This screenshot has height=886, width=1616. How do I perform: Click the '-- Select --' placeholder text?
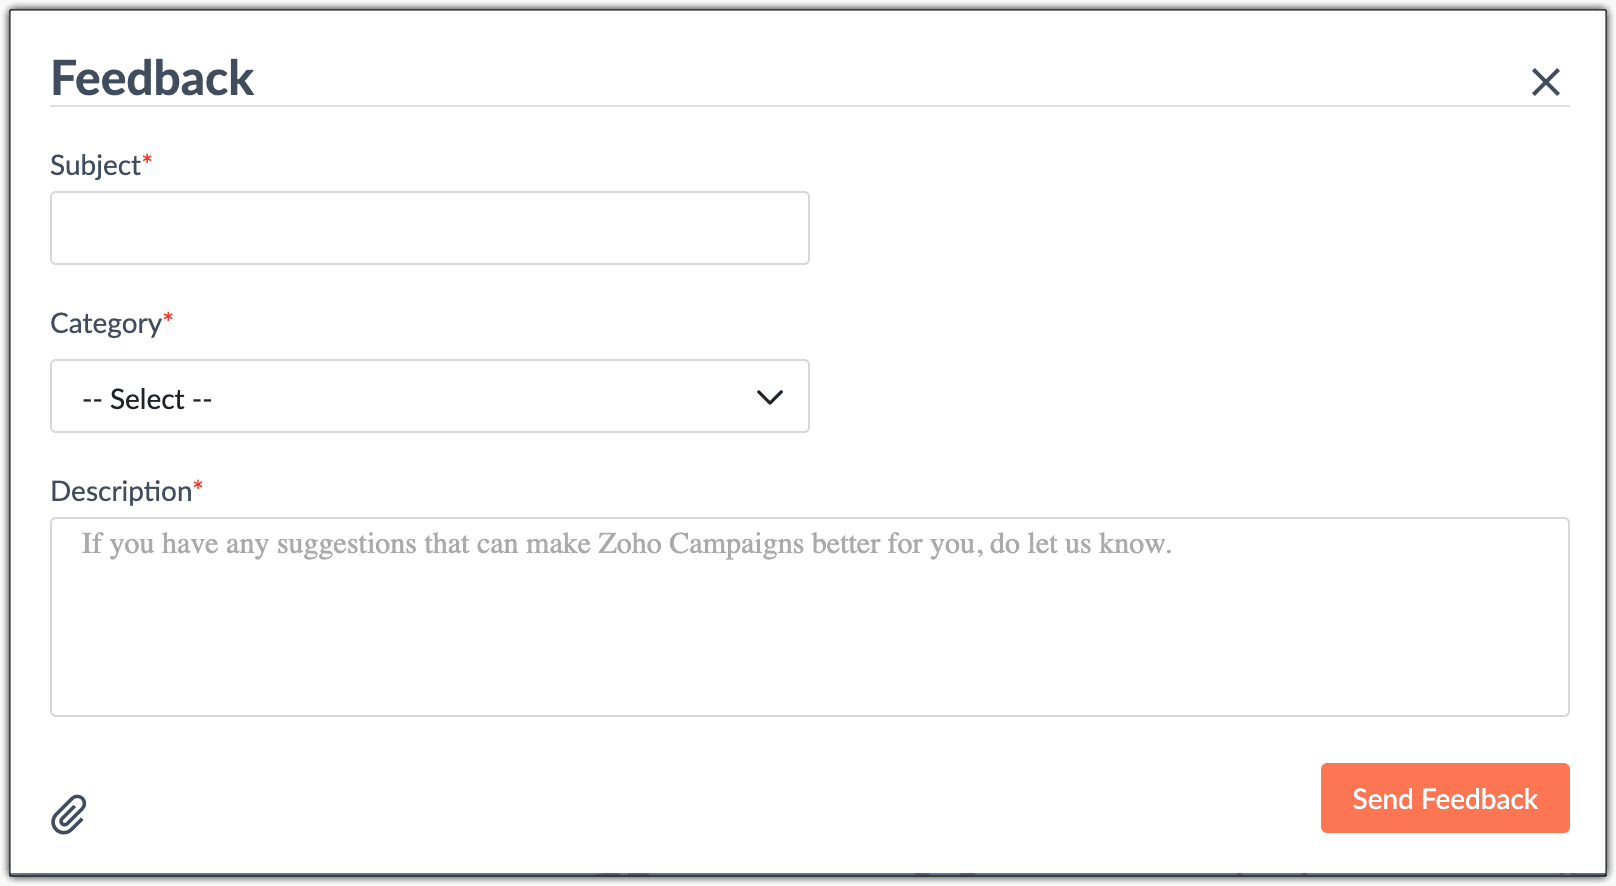[147, 399]
